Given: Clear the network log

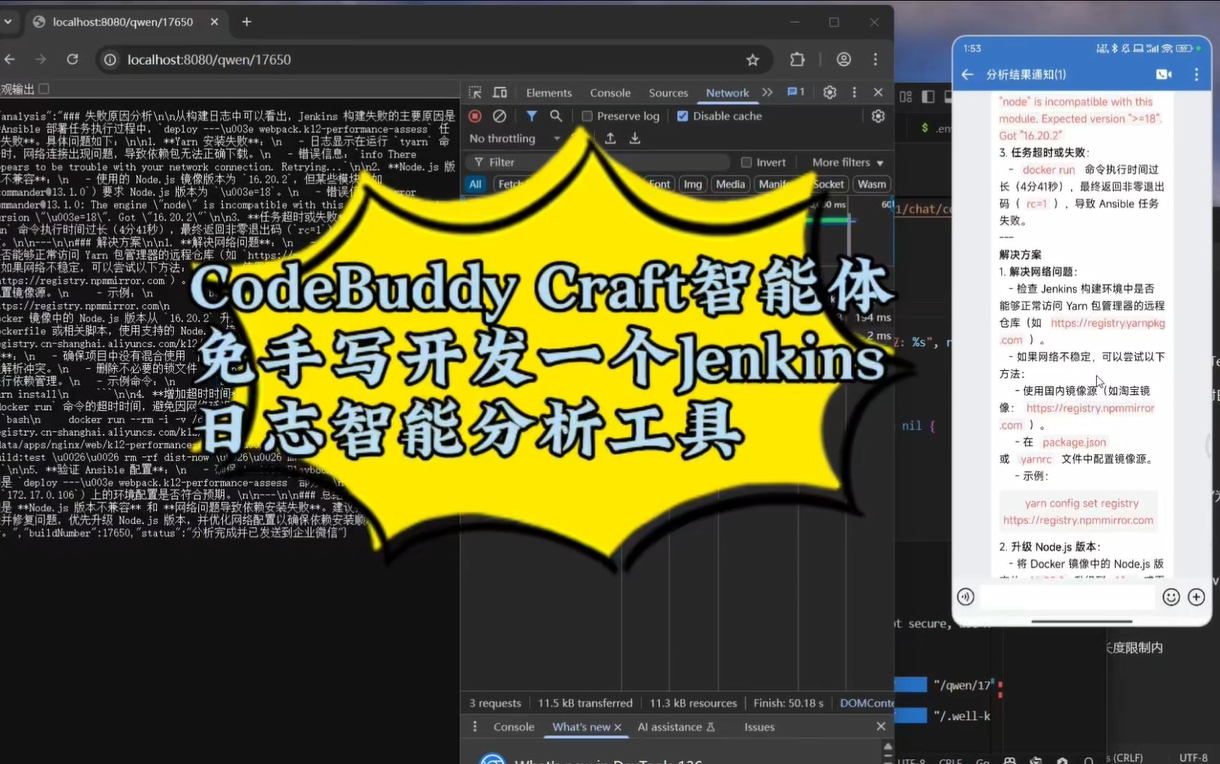Looking at the screenshot, I should (499, 116).
